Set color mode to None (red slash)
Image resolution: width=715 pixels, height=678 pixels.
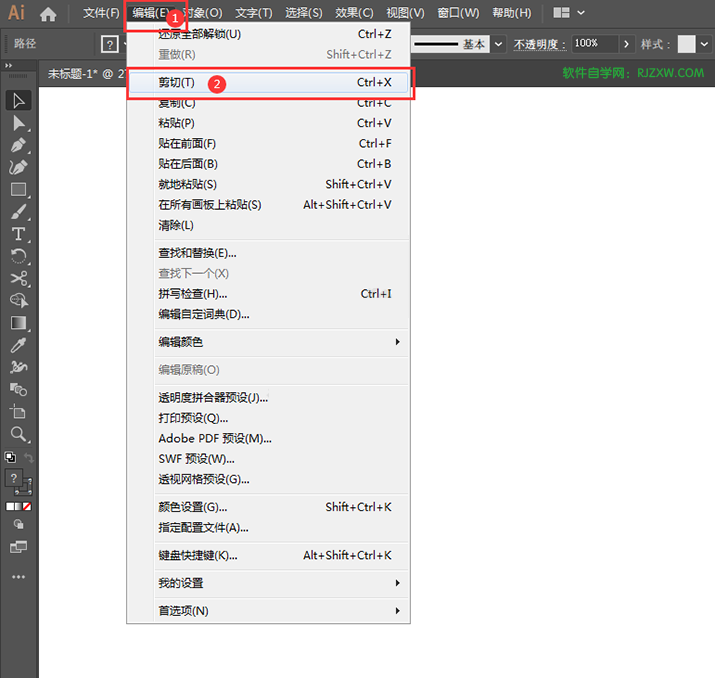[x=27, y=507]
